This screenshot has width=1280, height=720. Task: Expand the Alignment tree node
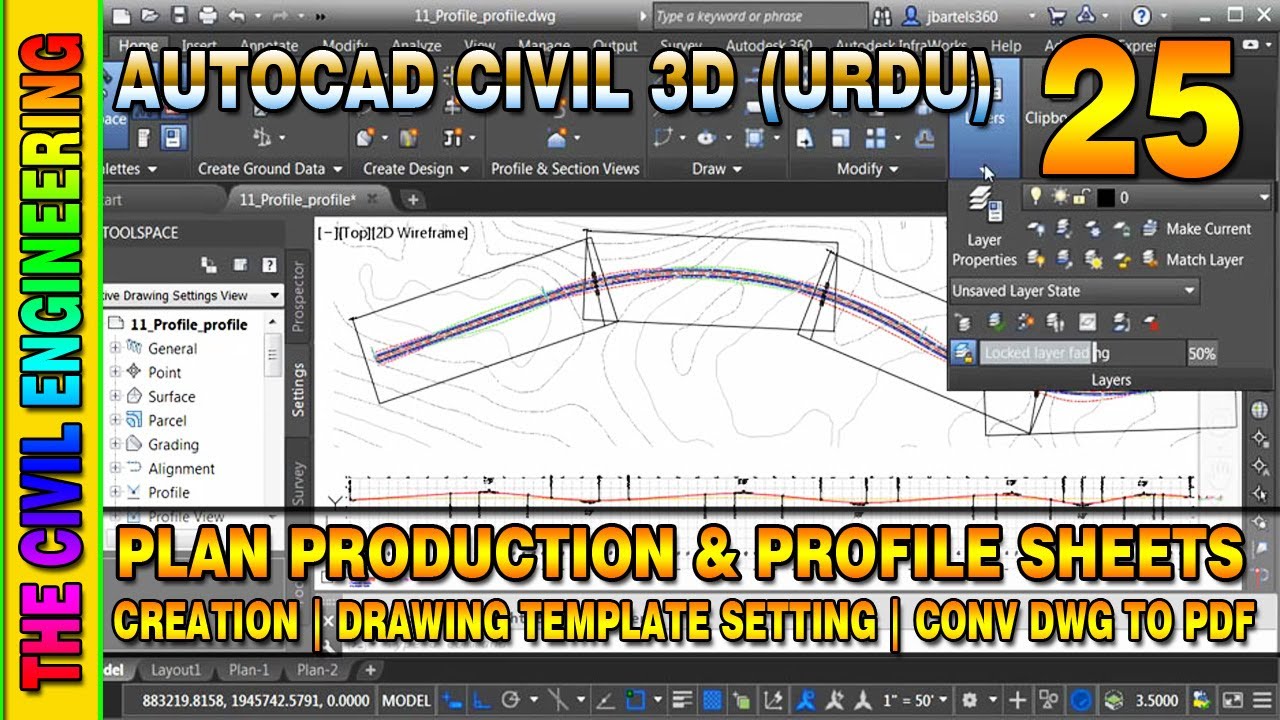(x=115, y=468)
